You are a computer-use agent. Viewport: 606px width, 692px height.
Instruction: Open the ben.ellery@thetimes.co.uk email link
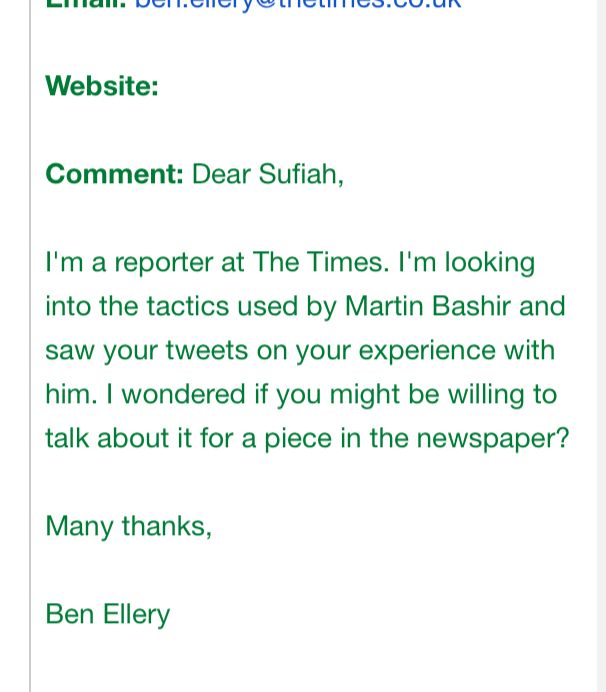point(298,4)
